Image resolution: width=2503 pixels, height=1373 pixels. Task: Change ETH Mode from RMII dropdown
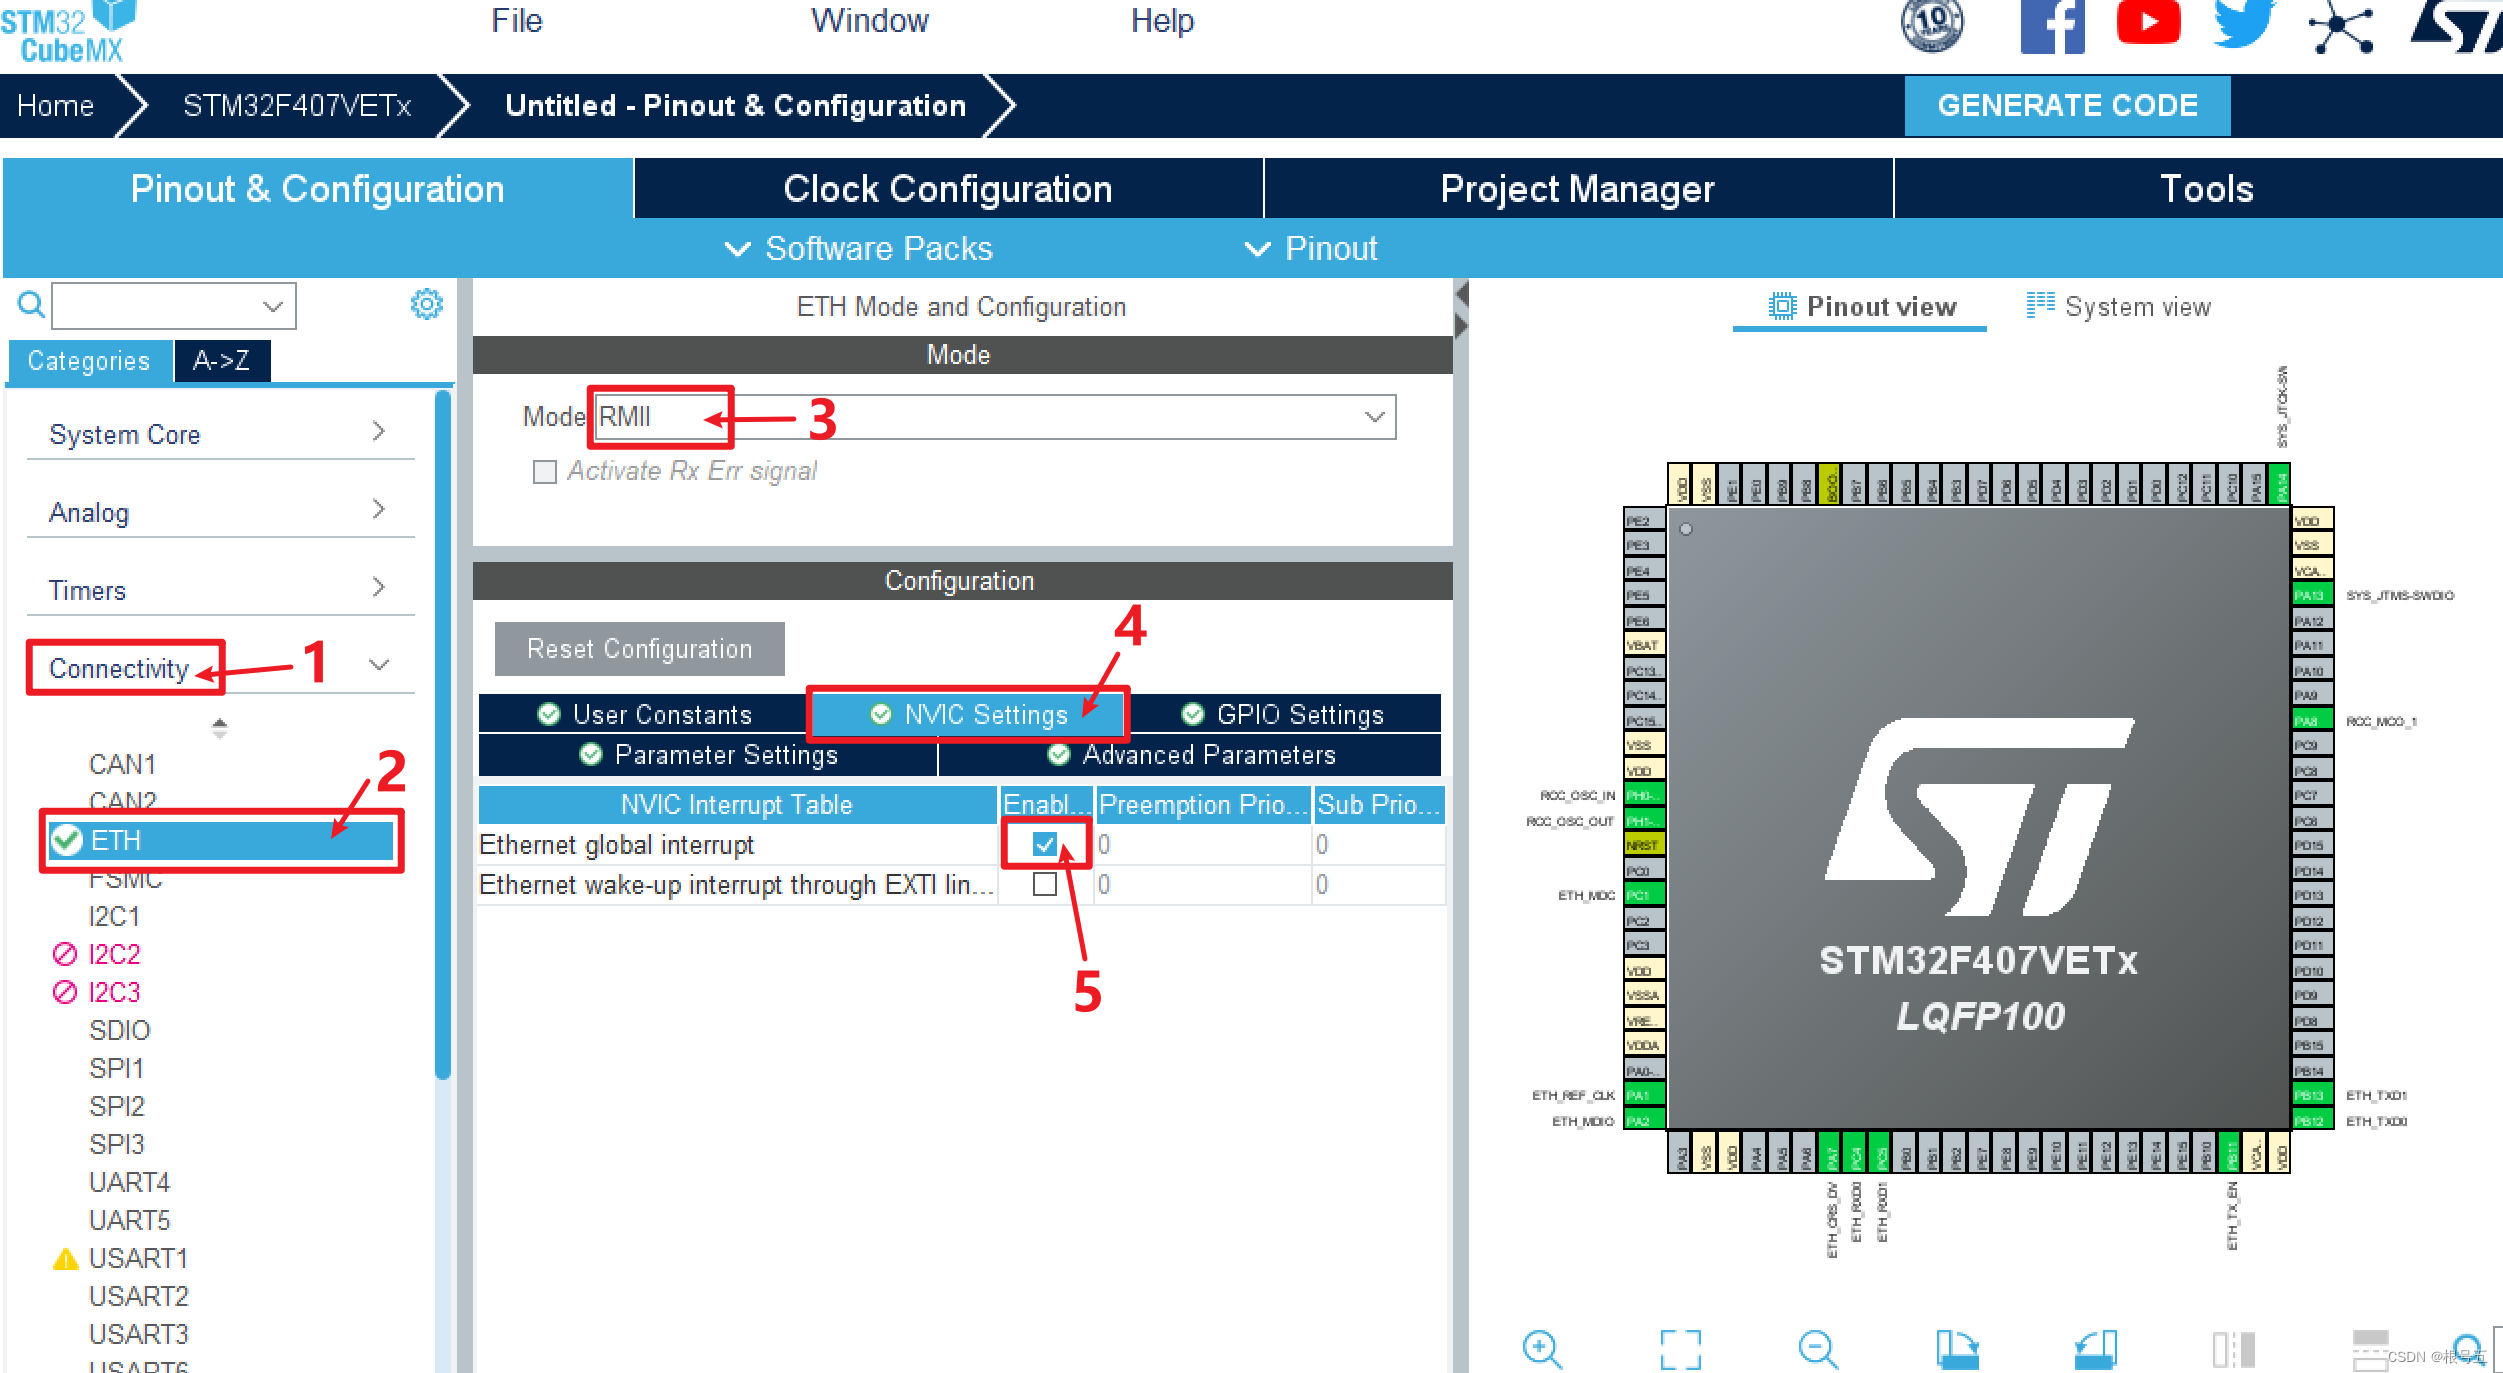tap(994, 418)
